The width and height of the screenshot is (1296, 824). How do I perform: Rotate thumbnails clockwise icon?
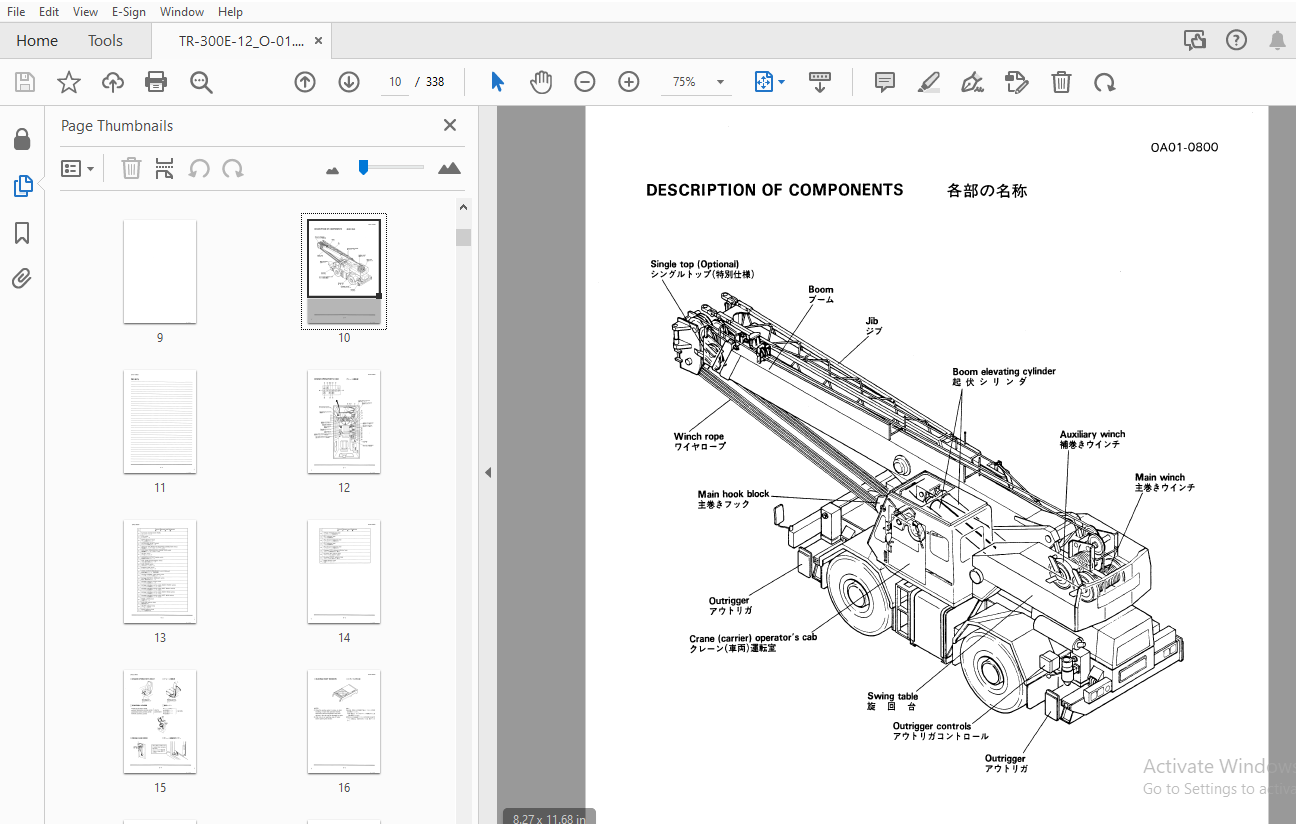233,169
